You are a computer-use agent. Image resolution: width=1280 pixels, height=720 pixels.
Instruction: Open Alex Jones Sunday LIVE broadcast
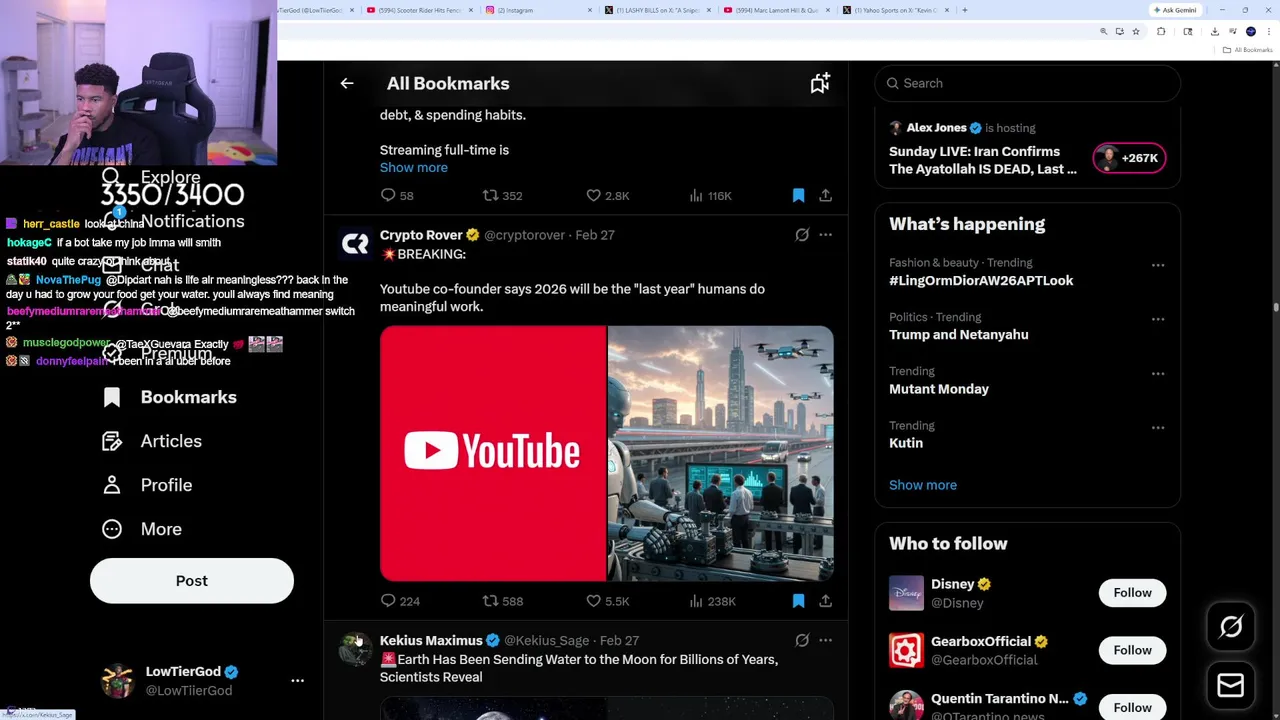coord(983,160)
